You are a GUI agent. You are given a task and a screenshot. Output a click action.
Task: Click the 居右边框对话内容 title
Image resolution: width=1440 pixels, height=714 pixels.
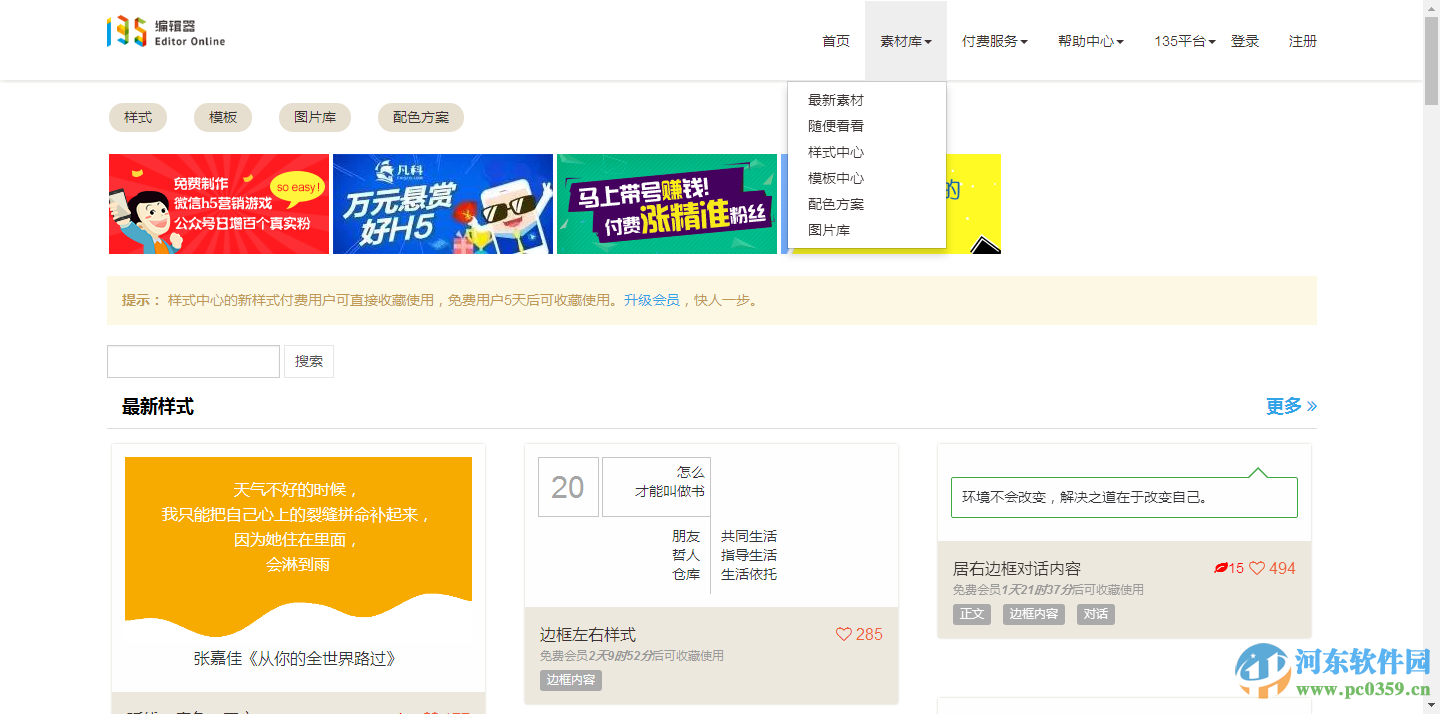[x=1017, y=568]
